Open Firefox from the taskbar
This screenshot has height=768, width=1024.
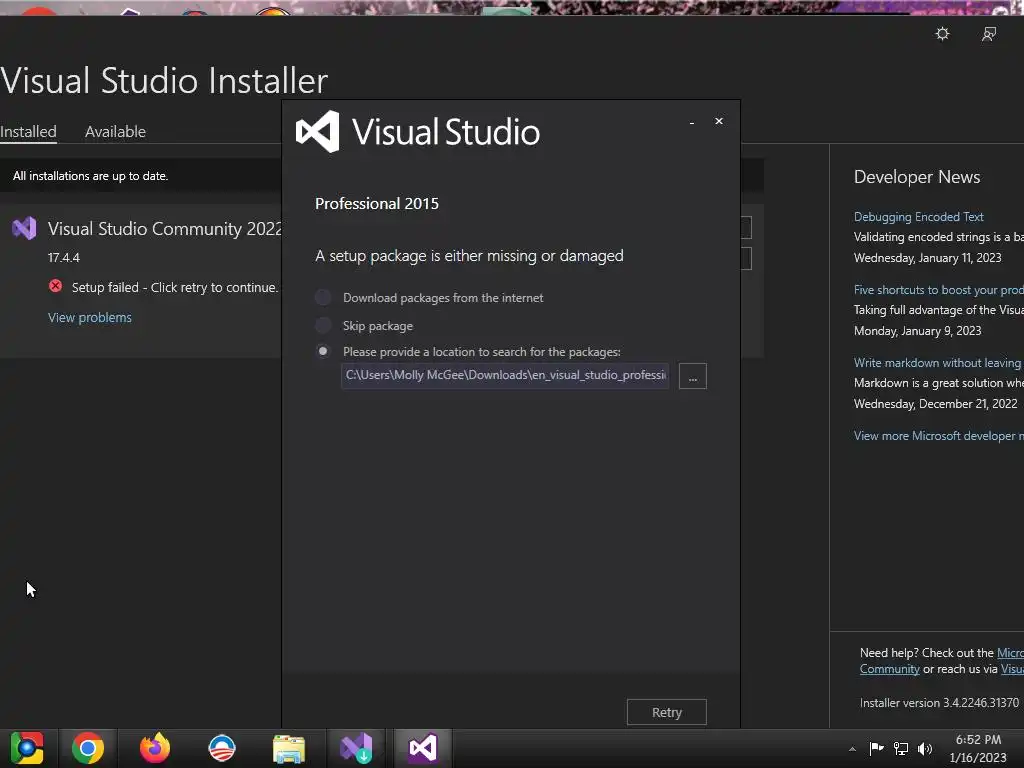(x=155, y=748)
